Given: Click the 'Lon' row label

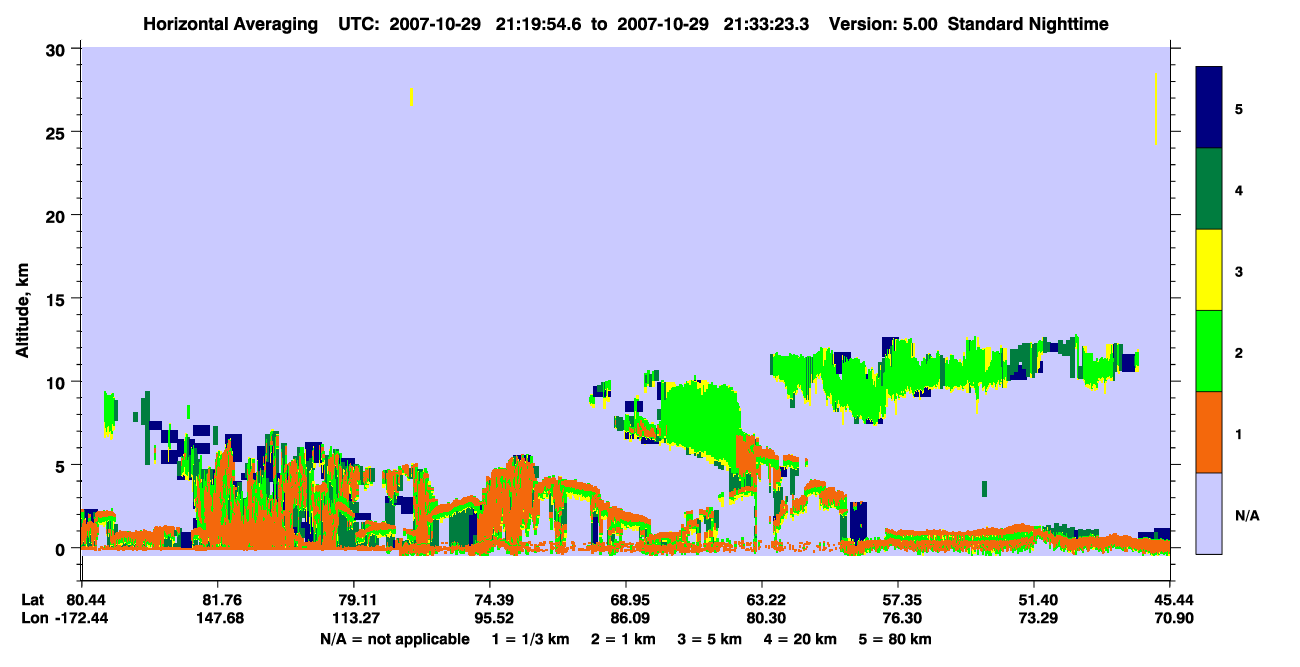Looking at the screenshot, I should [34, 617].
